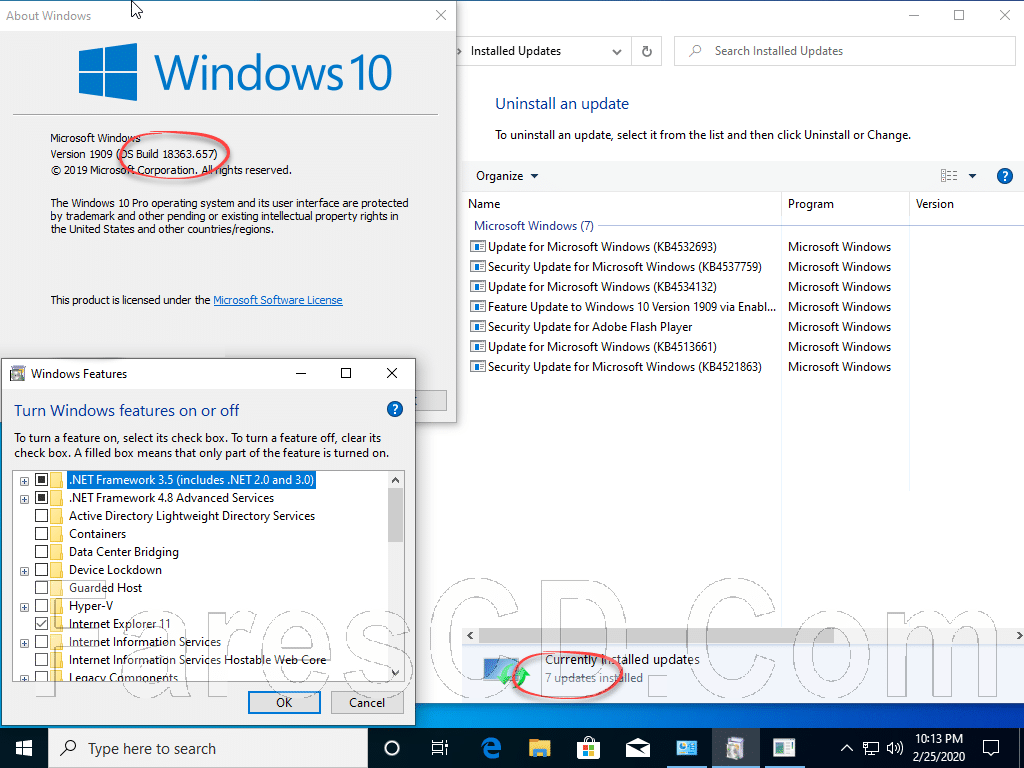Open volume control in system tray

[895, 748]
